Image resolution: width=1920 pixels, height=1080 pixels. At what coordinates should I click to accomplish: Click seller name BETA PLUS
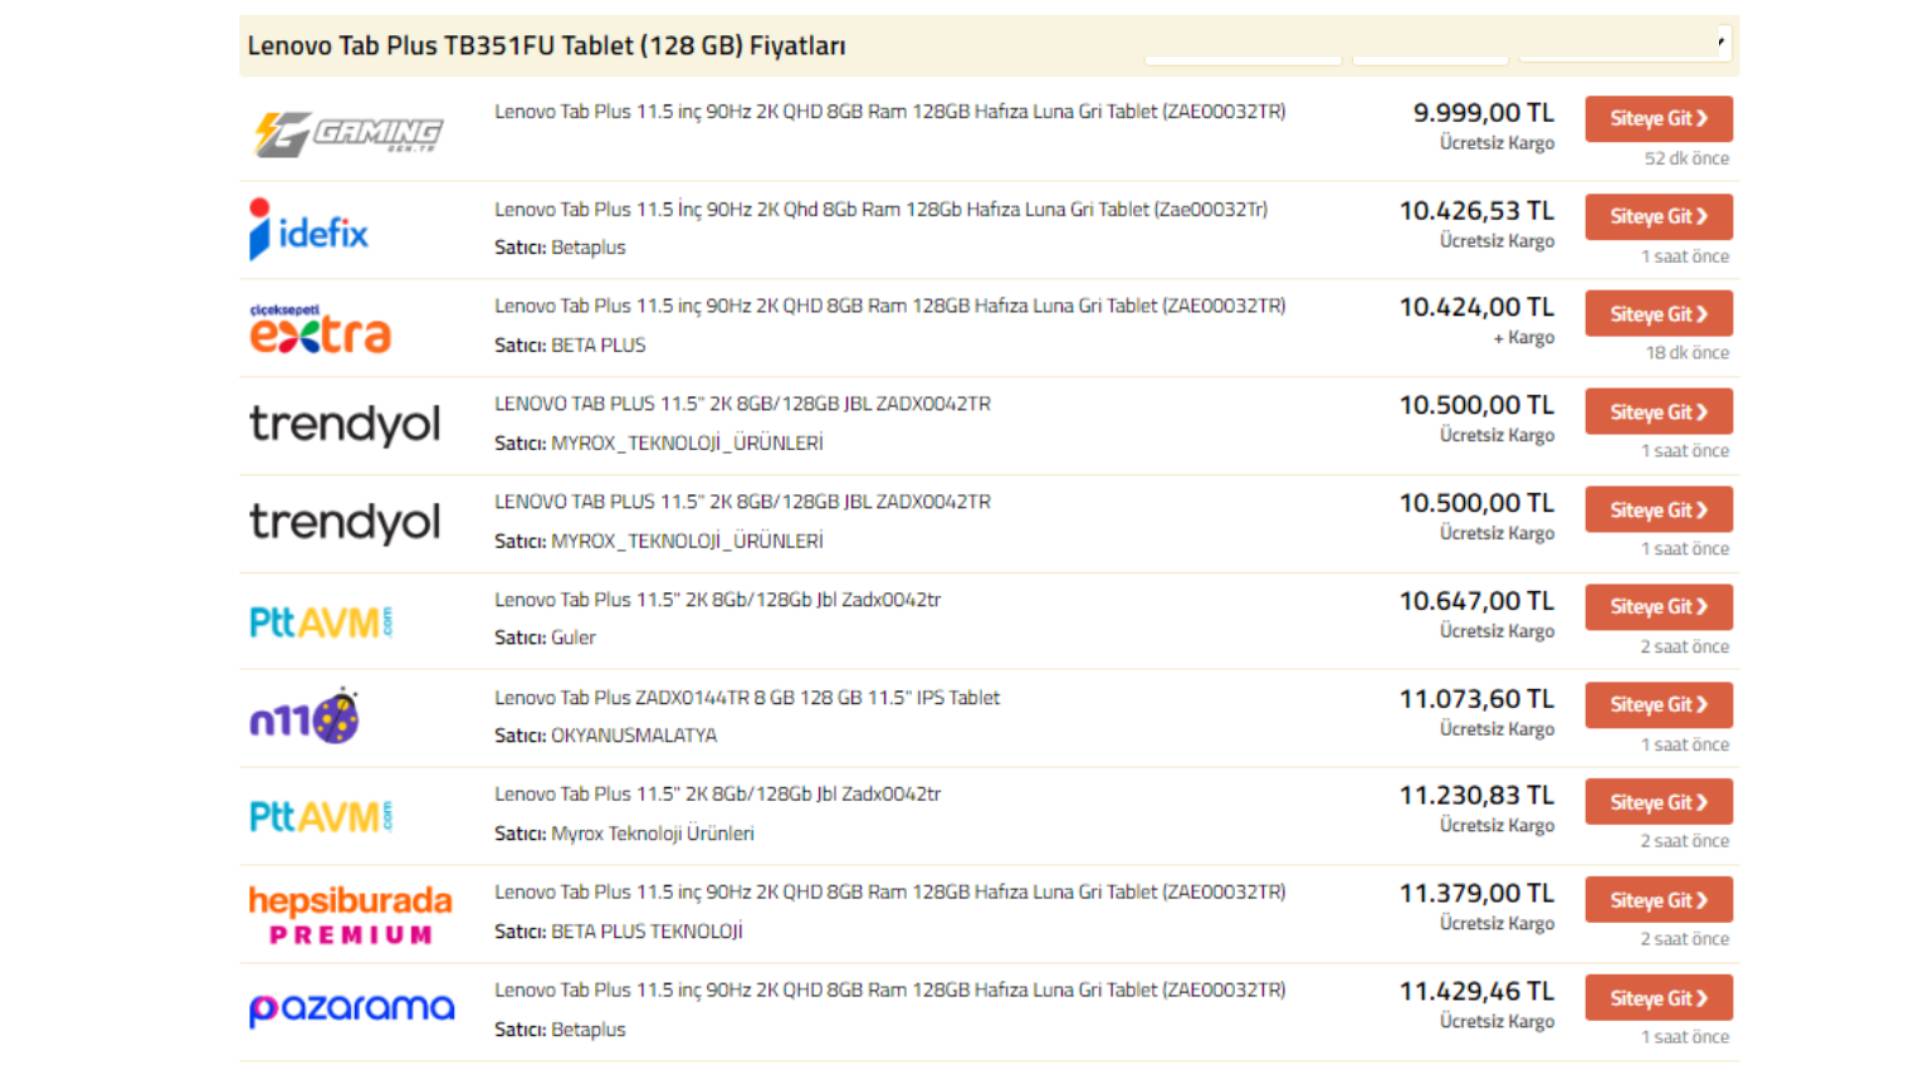pyautogui.click(x=598, y=345)
